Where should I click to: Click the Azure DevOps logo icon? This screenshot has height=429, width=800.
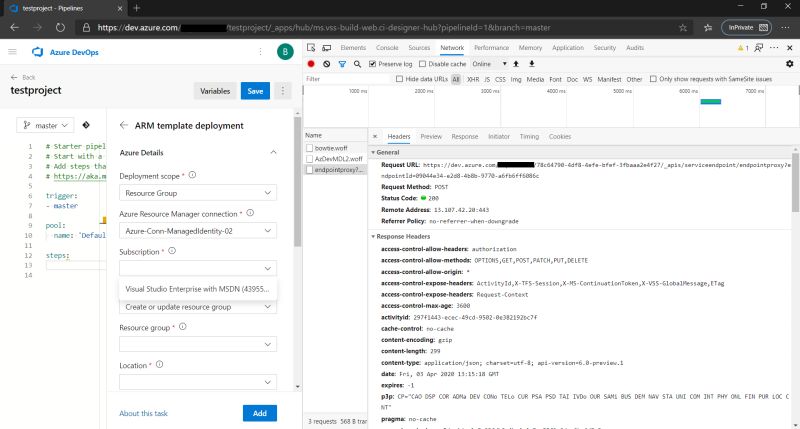tap(37, 52)
